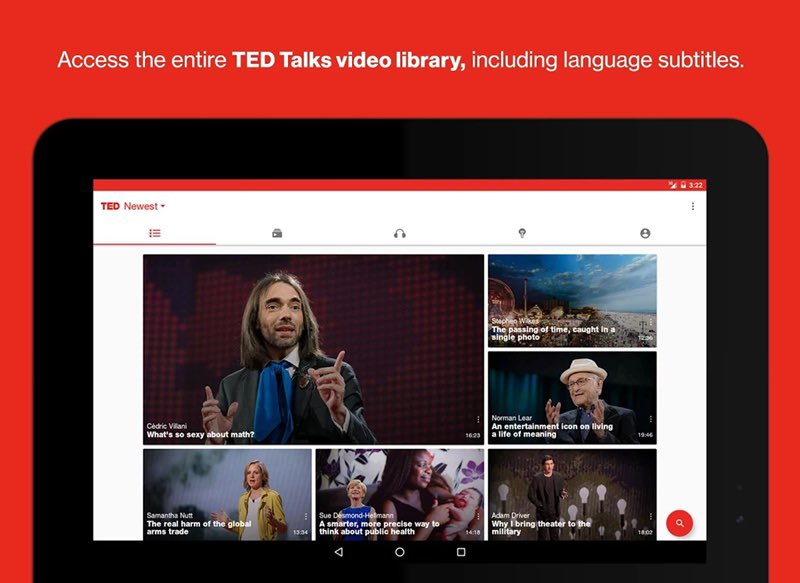Switch to the talks list tab
800x583 pixels.
[x=155, y=233]
